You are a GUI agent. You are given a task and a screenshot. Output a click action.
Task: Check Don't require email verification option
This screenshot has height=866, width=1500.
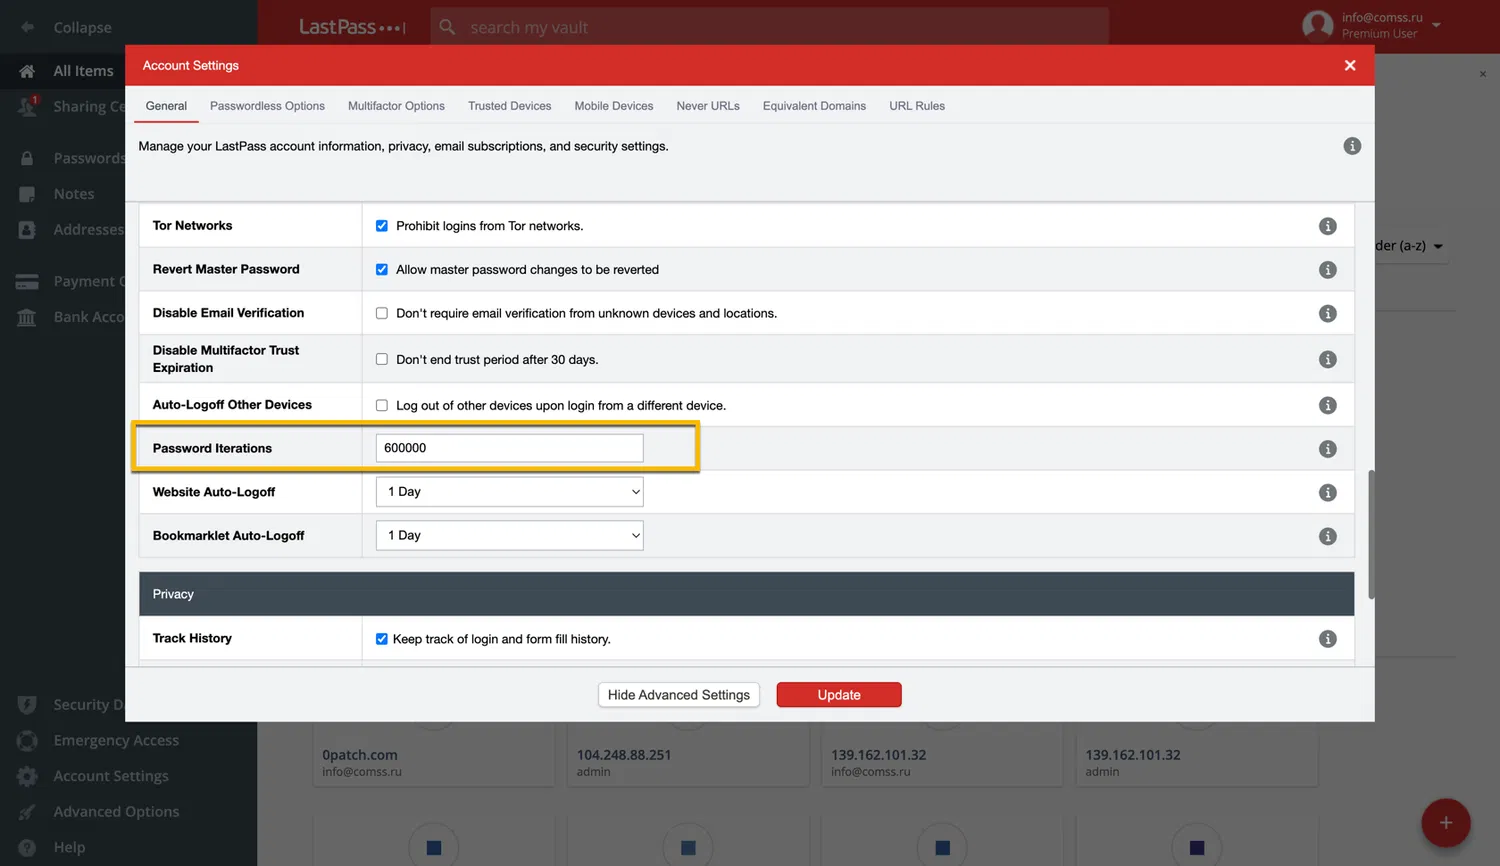click(x=382, y=314)
